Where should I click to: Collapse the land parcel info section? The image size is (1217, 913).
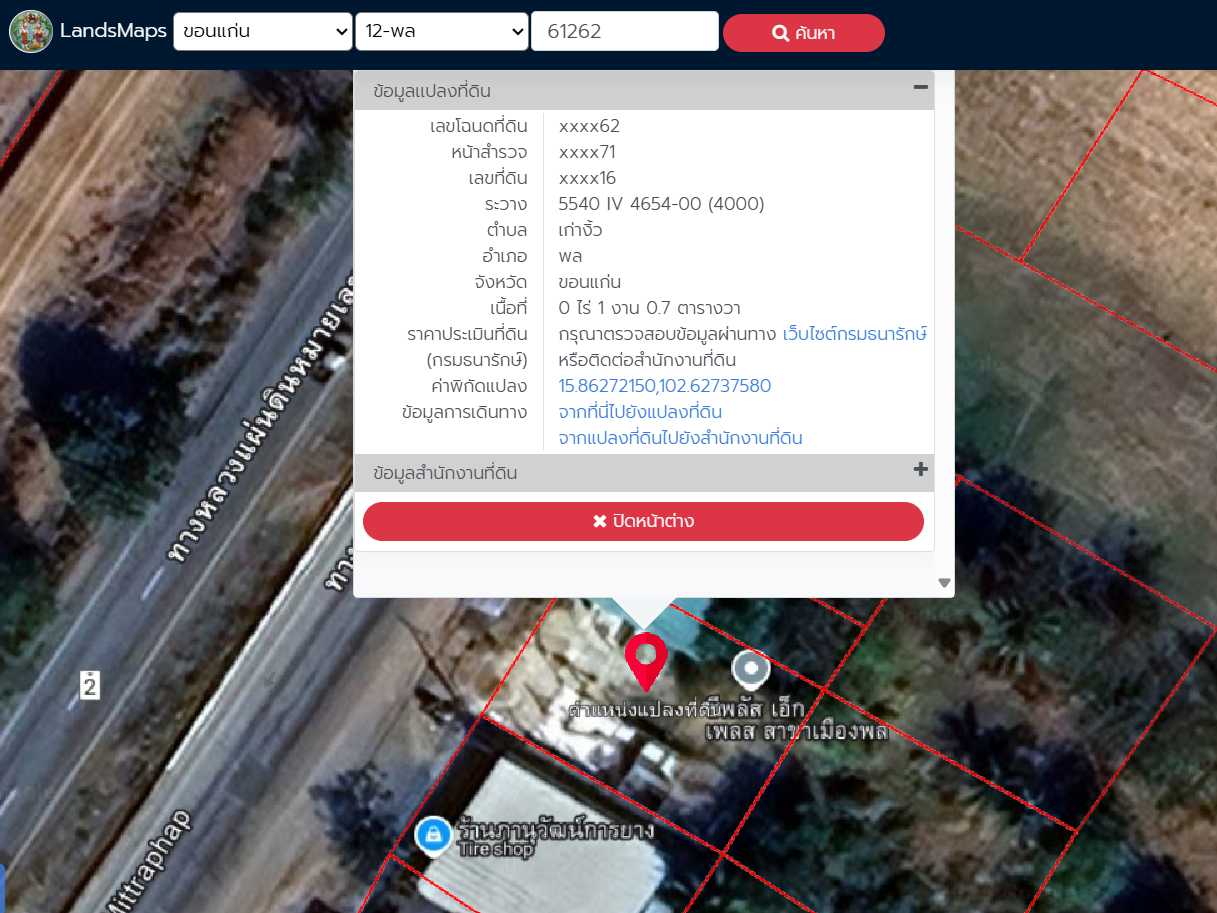tap(920, 88)
